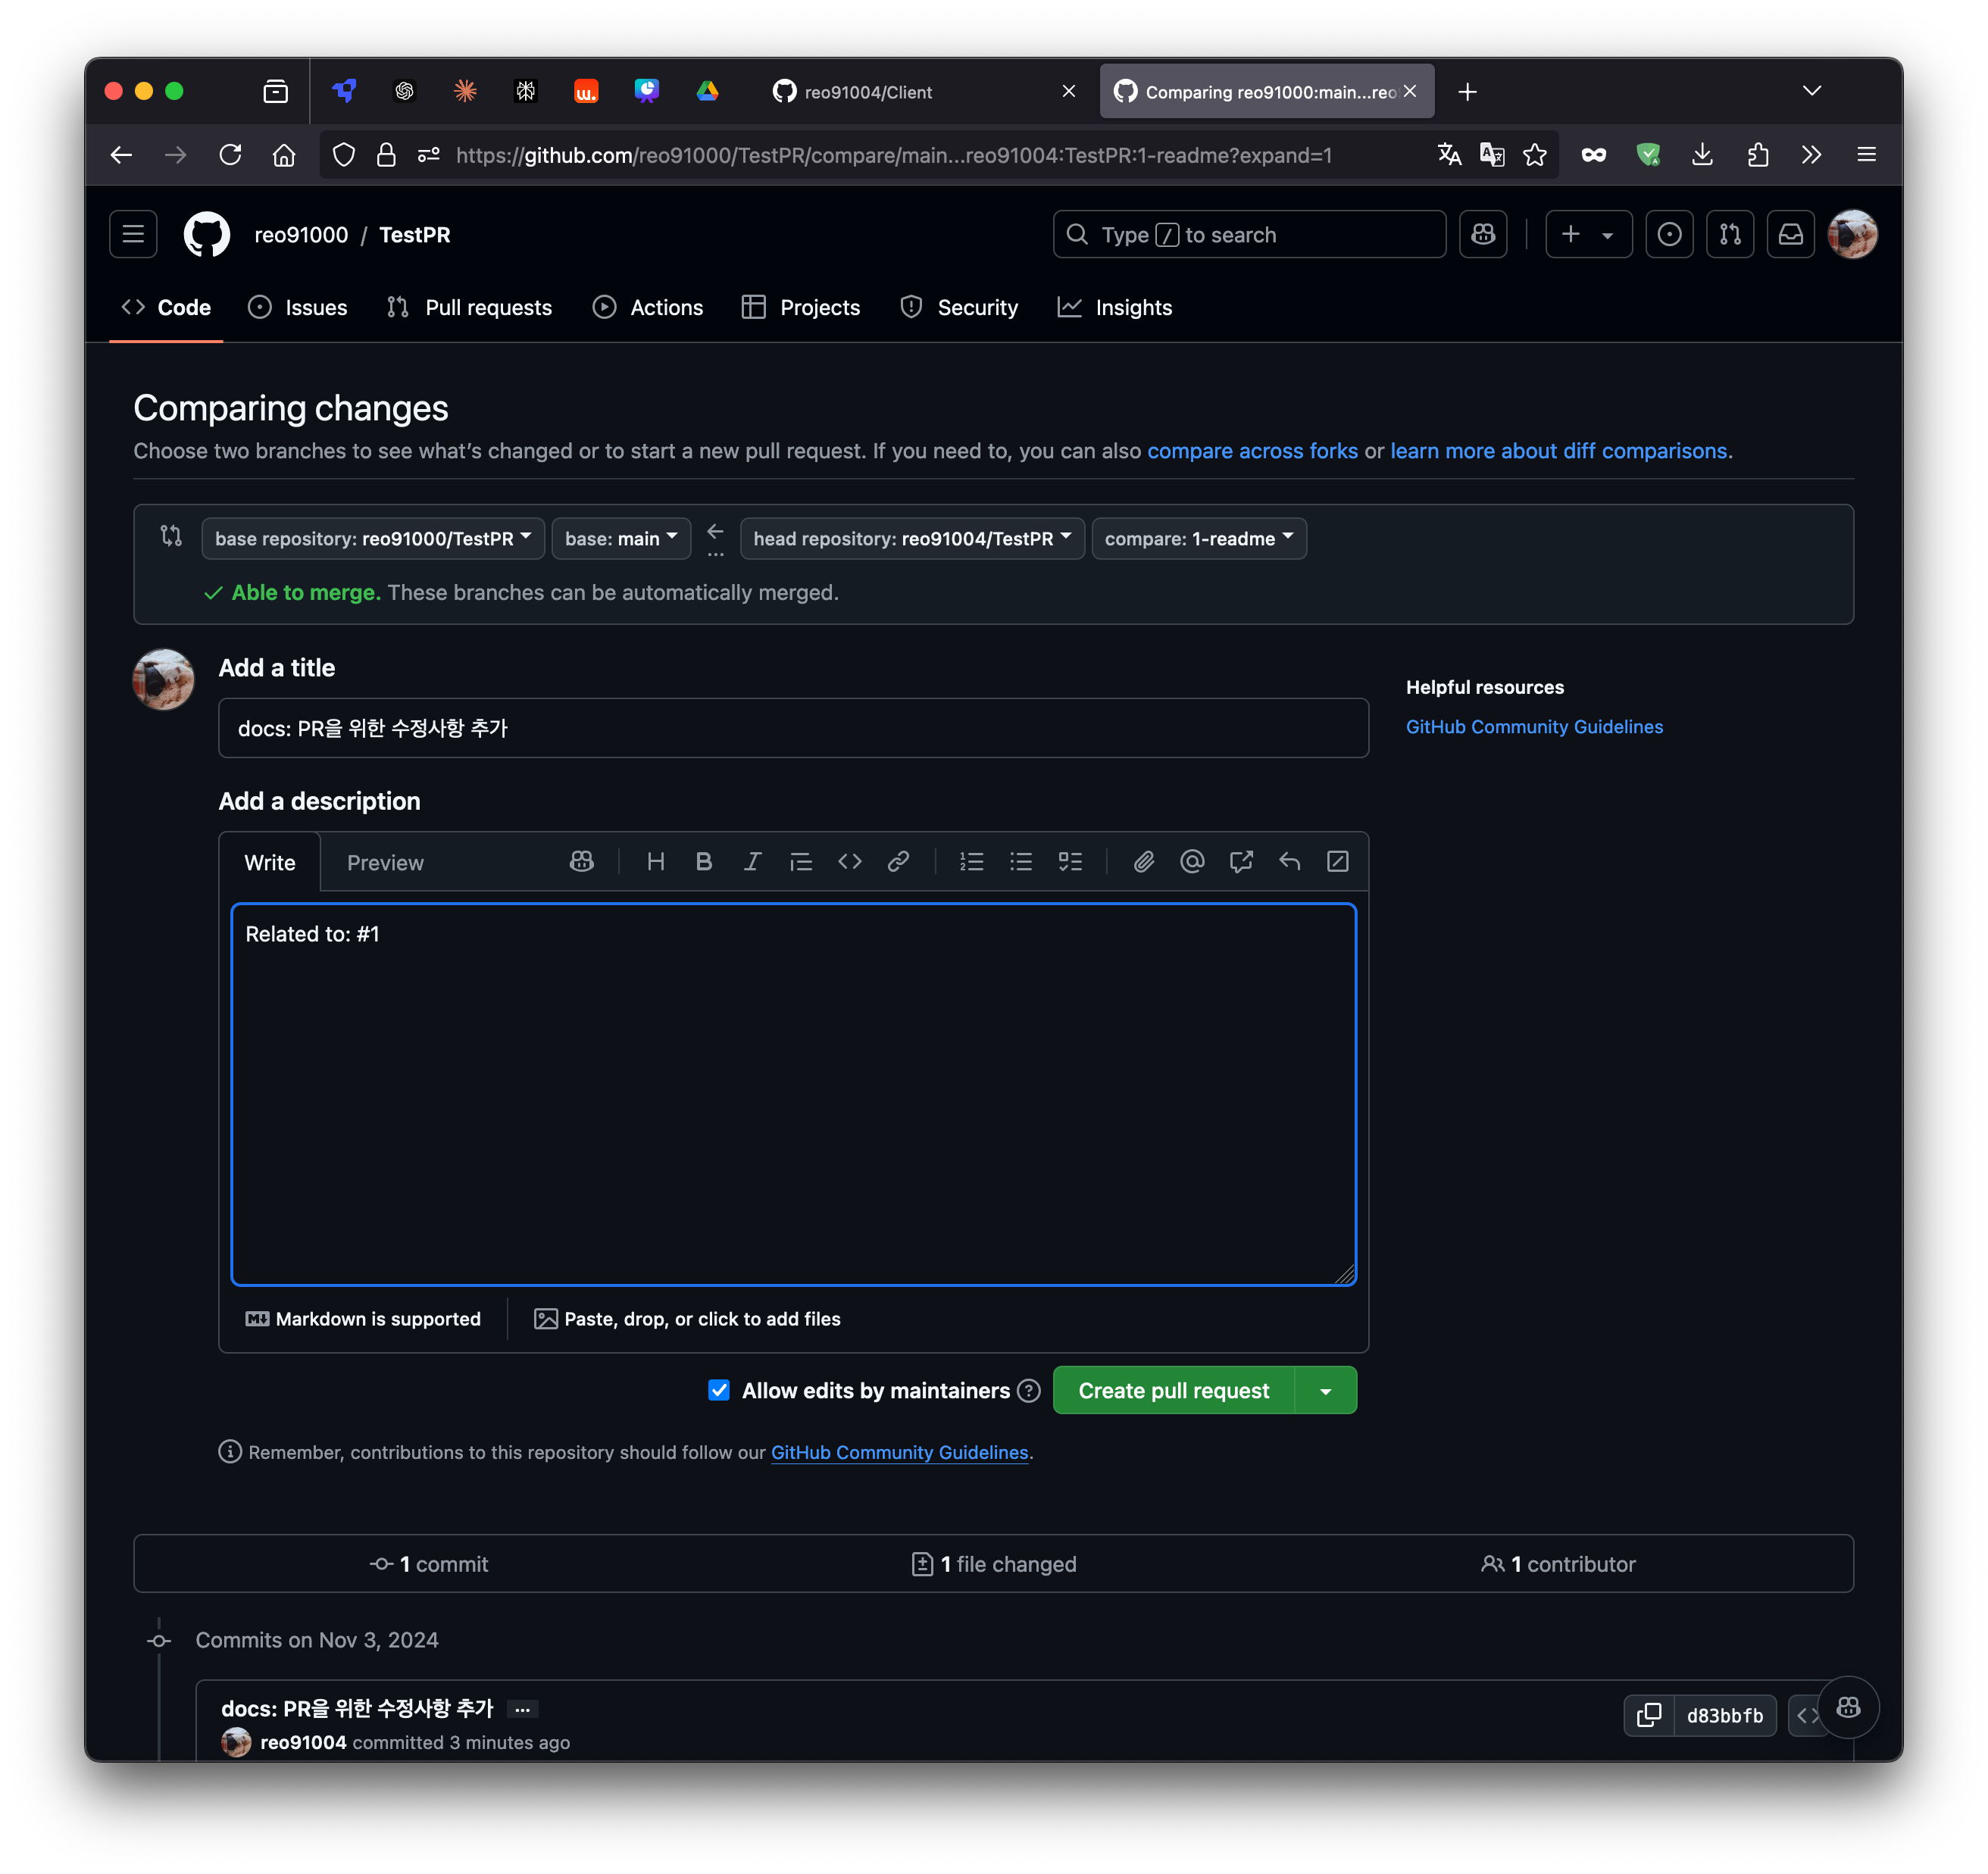Open the Copilot icon in the editor toolbar

click(581, 861)
